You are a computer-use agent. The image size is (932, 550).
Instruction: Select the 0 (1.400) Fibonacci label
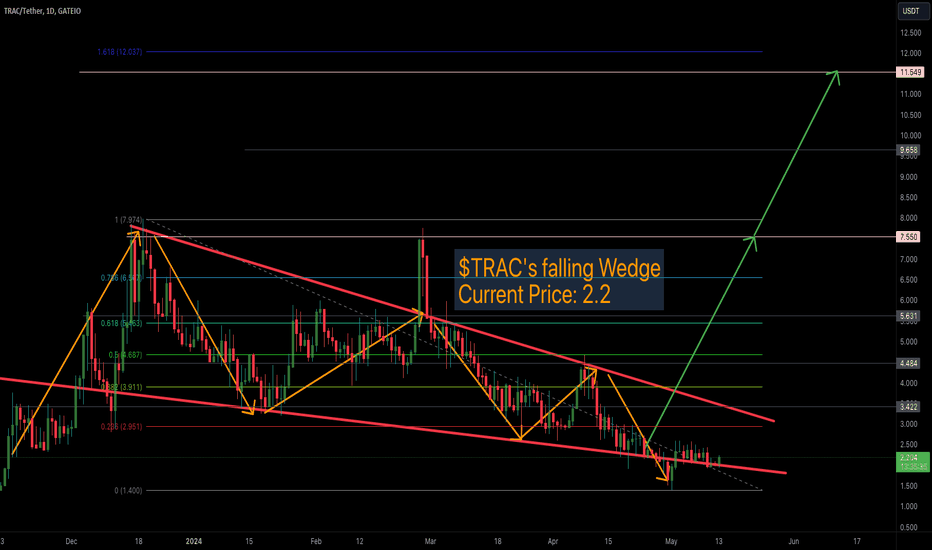coord(128,491)
